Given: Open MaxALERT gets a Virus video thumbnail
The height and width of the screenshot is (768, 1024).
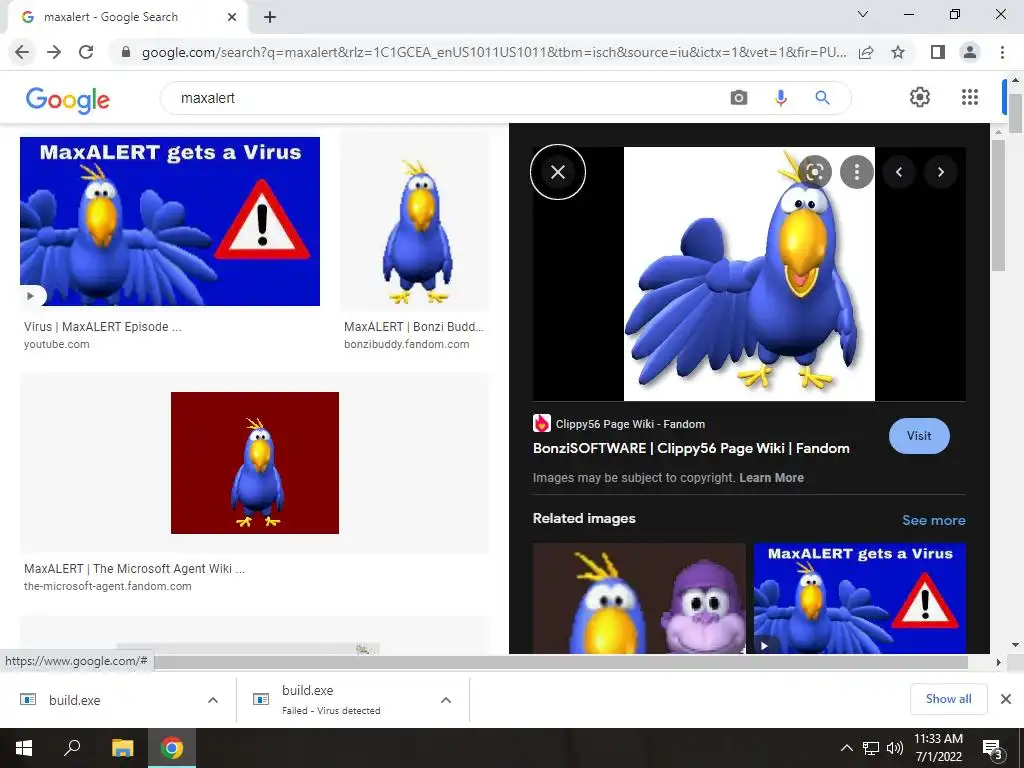Looking at the screenshot, I should pos(170,221).
